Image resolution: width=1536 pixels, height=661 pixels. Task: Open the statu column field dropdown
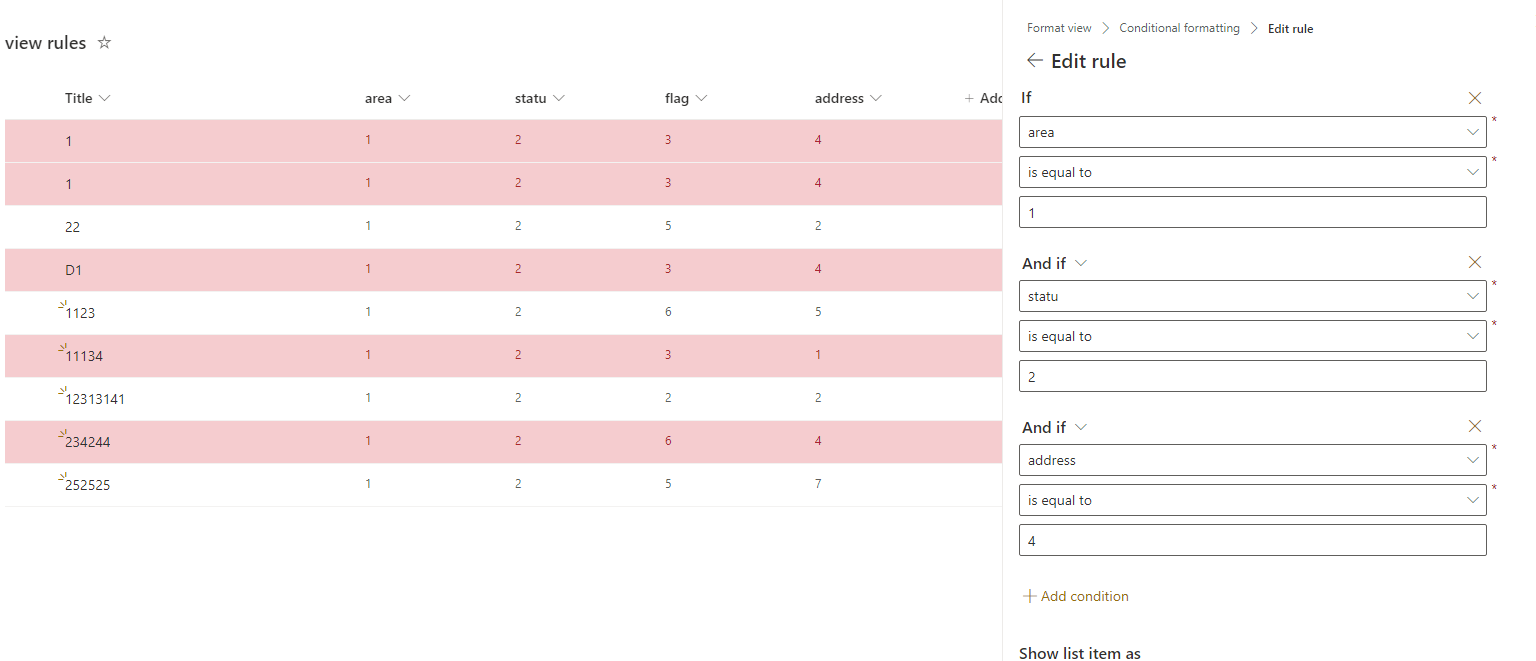click(x=1252, y=296)
